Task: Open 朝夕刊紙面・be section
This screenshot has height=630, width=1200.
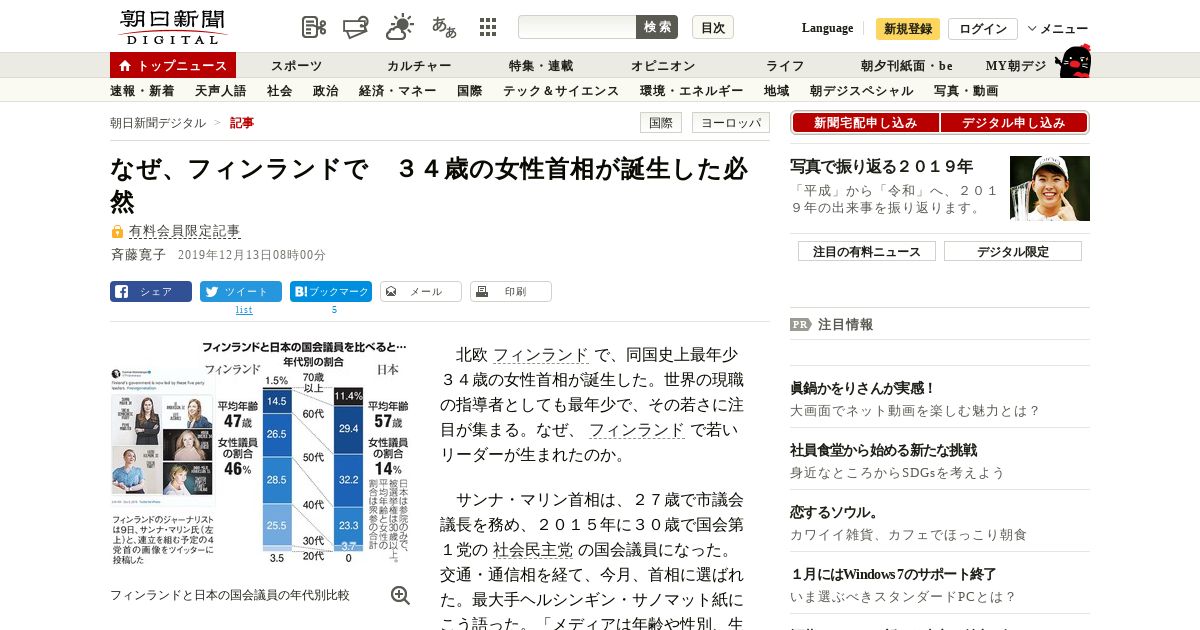Action: [x=907, y=66]
